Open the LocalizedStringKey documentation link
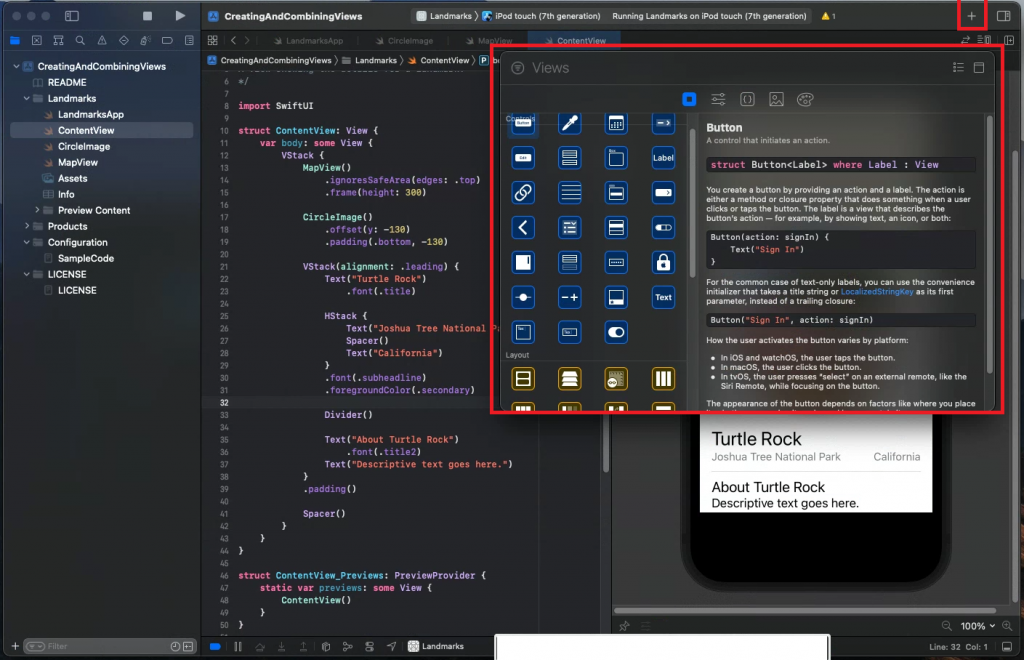This screenshot has width=1024, height=660. (x=876, y=292)
